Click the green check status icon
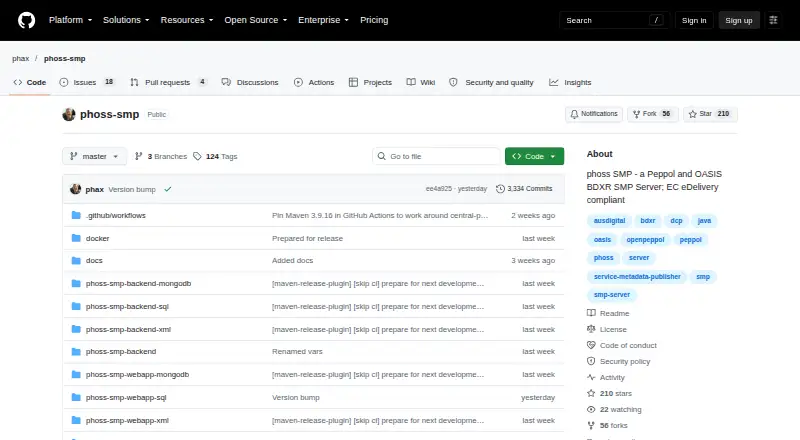 (x=168, y=189)
